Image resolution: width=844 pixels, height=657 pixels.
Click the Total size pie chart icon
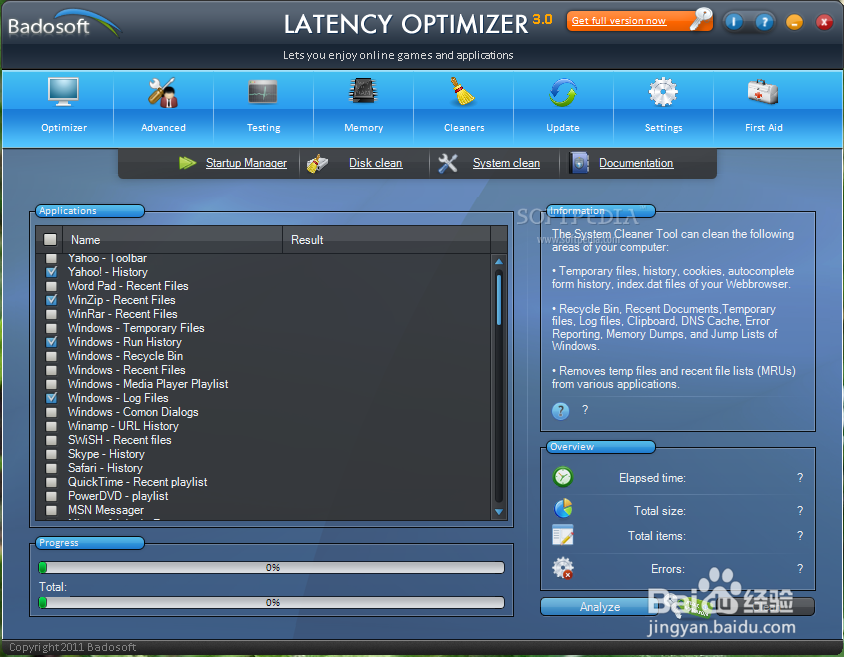point(563,508)
